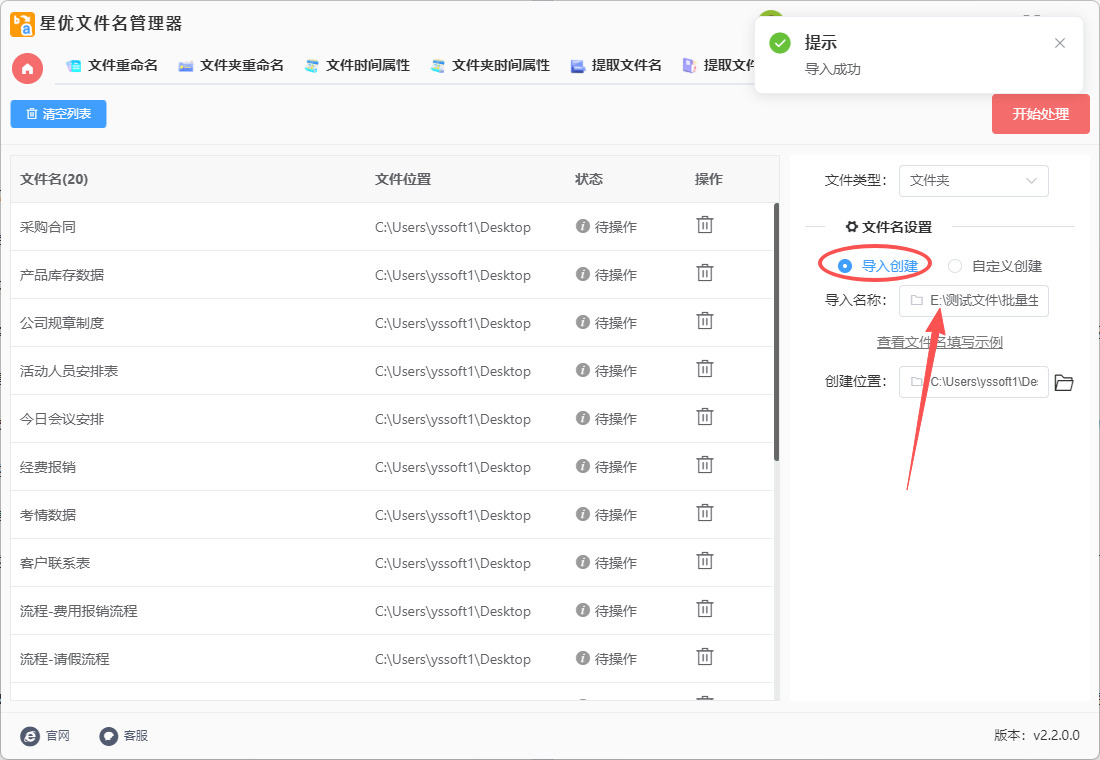Screen dimensions: 1100x760
Task: Open 客服 chat icon in footer
Action: (x=109, y=736)
